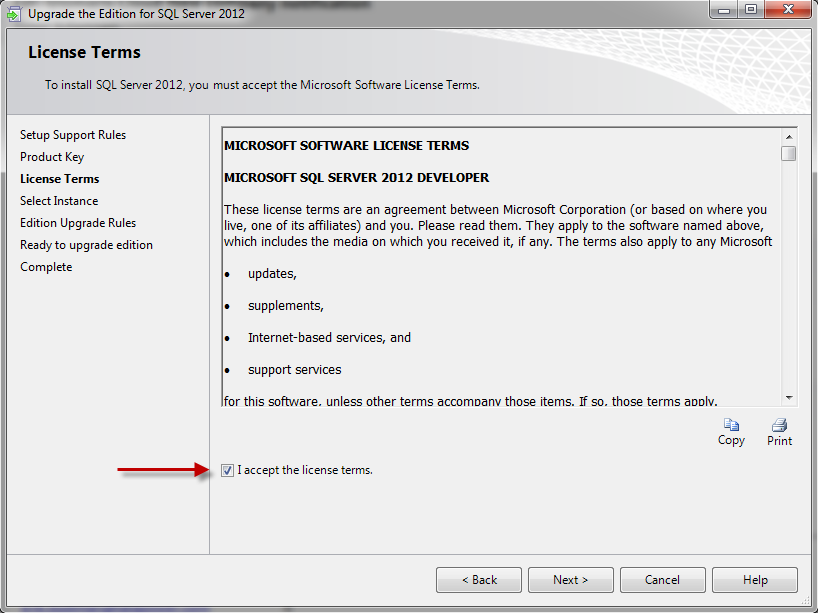Close the setup window
The width and height of the screenshot is (818, 613).
pyautogui.click(x=789, y=9)
